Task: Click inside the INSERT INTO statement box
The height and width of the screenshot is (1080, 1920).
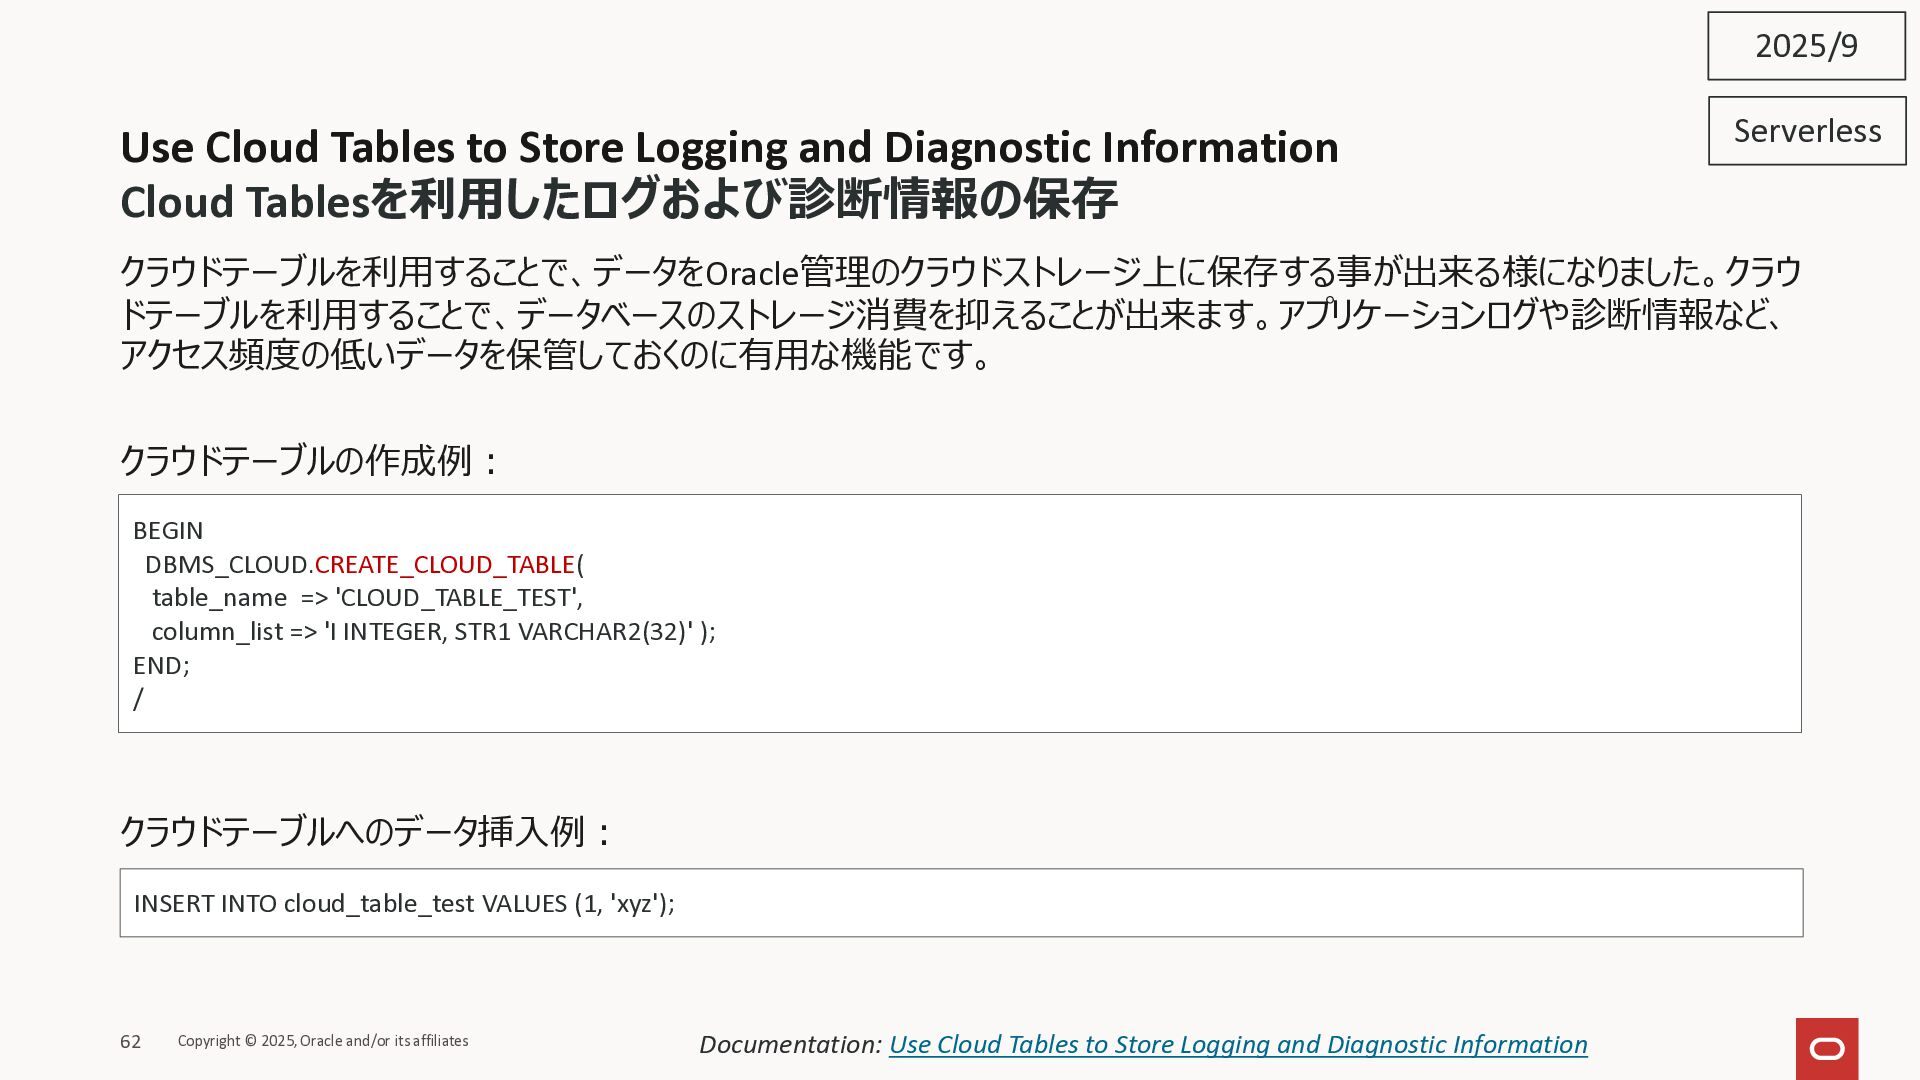Action: [x=404, y=903]
